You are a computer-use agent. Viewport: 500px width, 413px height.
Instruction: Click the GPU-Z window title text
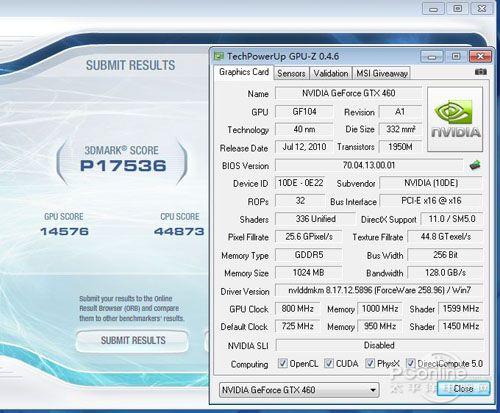(283, 56)
